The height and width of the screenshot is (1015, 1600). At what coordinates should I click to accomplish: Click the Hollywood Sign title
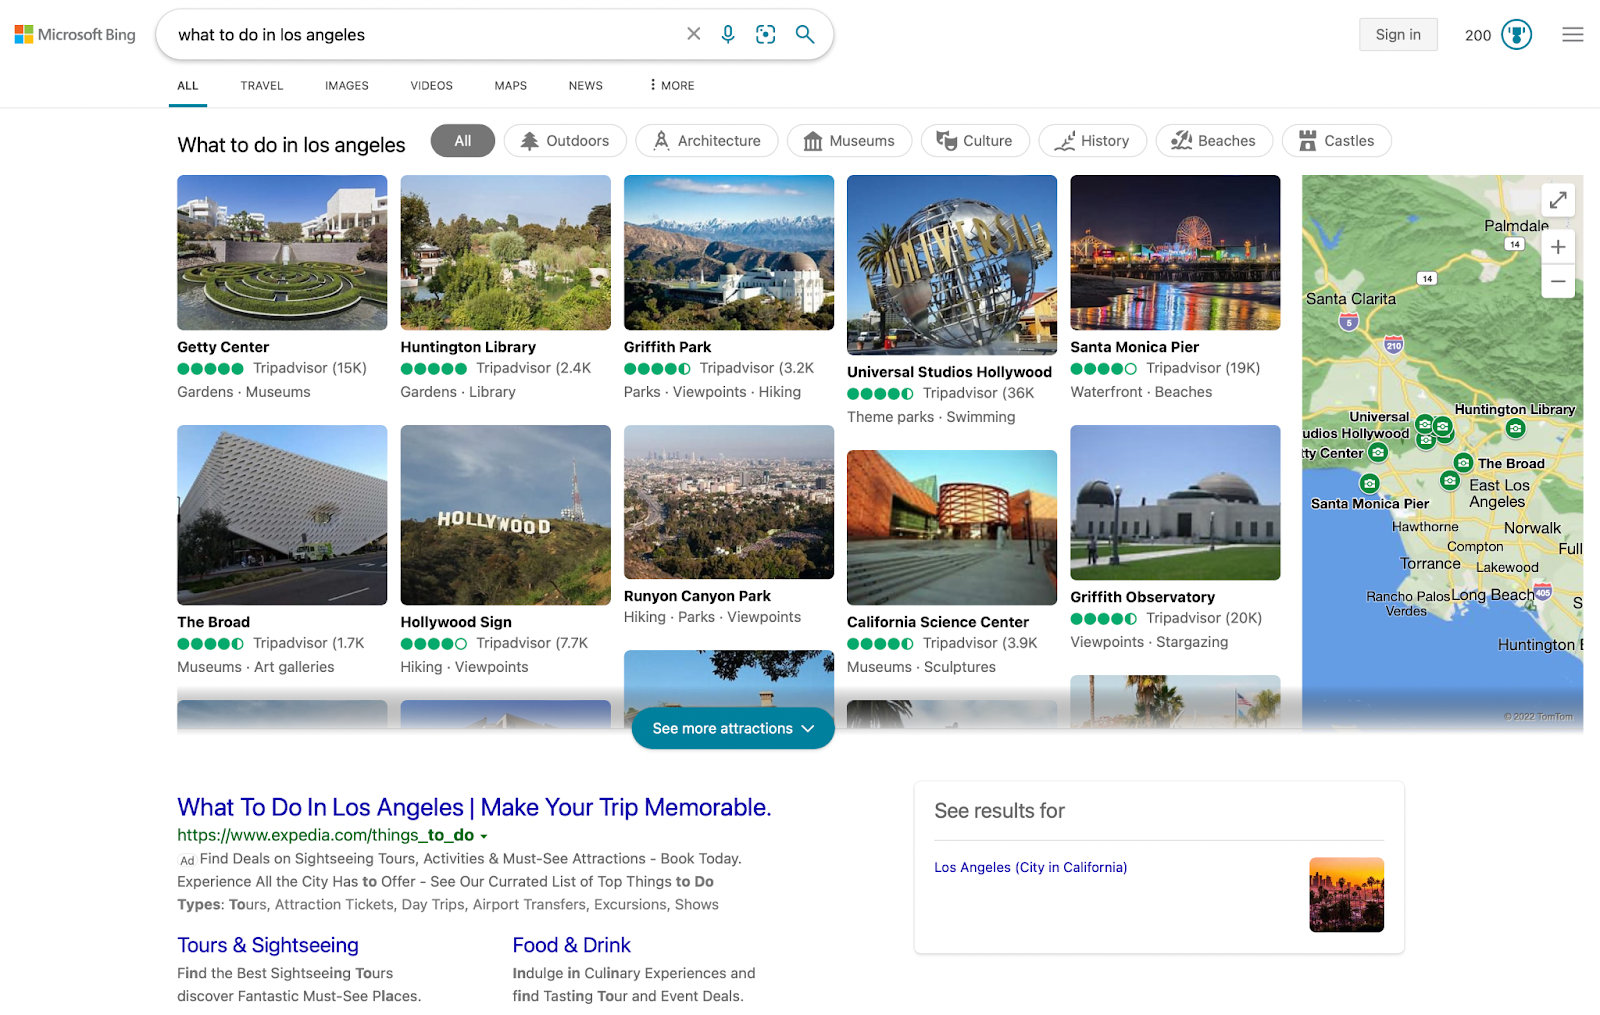click(456, 622)
